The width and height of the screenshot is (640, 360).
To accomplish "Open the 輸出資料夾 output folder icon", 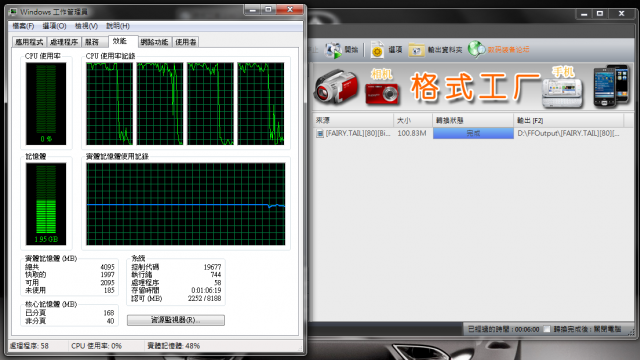I will (x=416, y=50).
